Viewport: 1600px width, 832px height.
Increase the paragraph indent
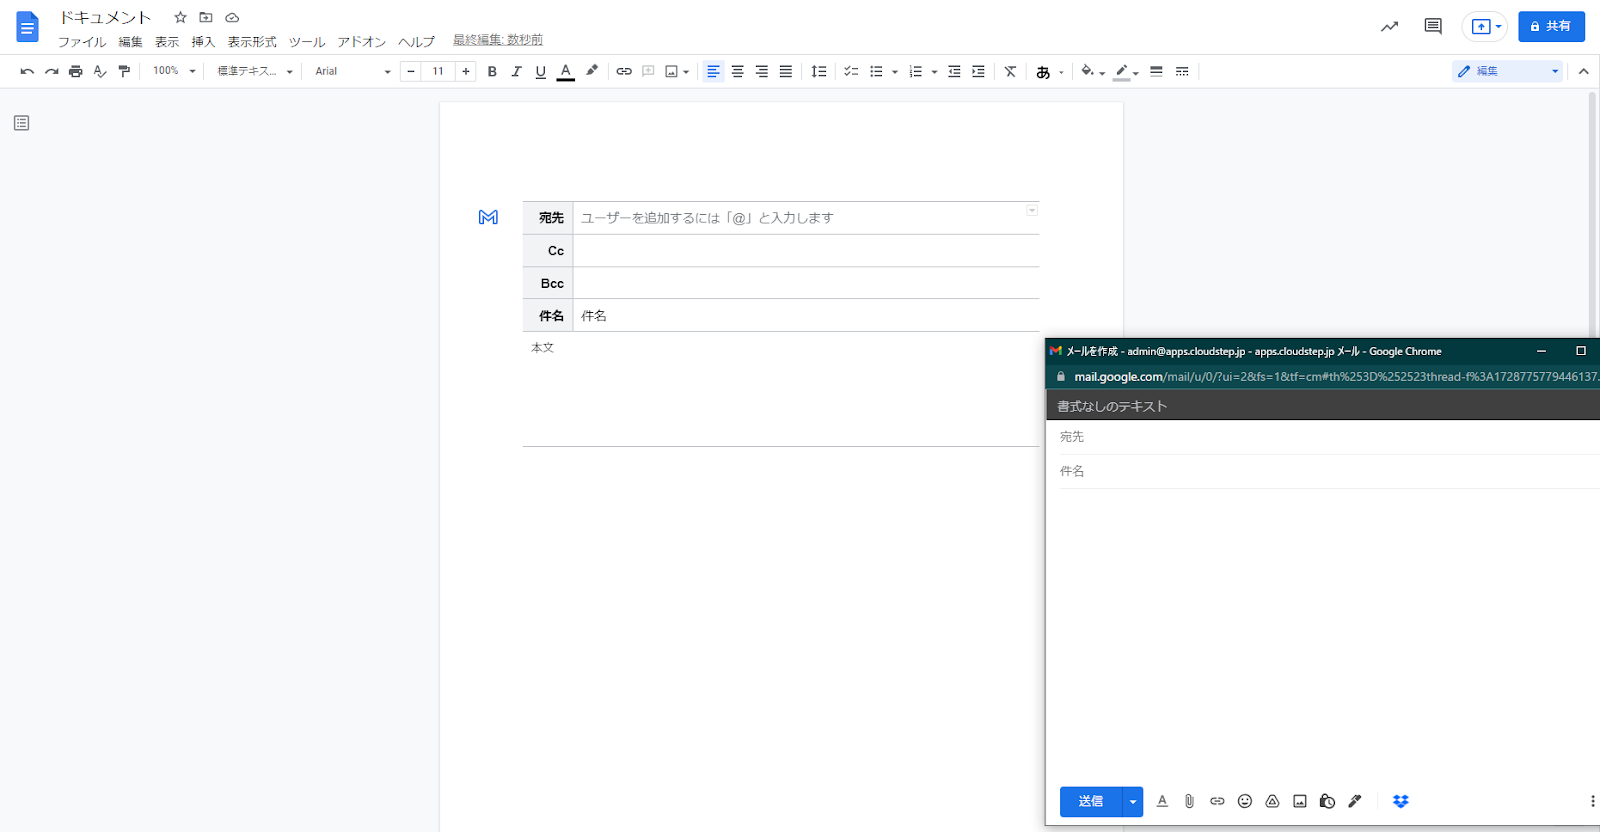tap(978, 71)
